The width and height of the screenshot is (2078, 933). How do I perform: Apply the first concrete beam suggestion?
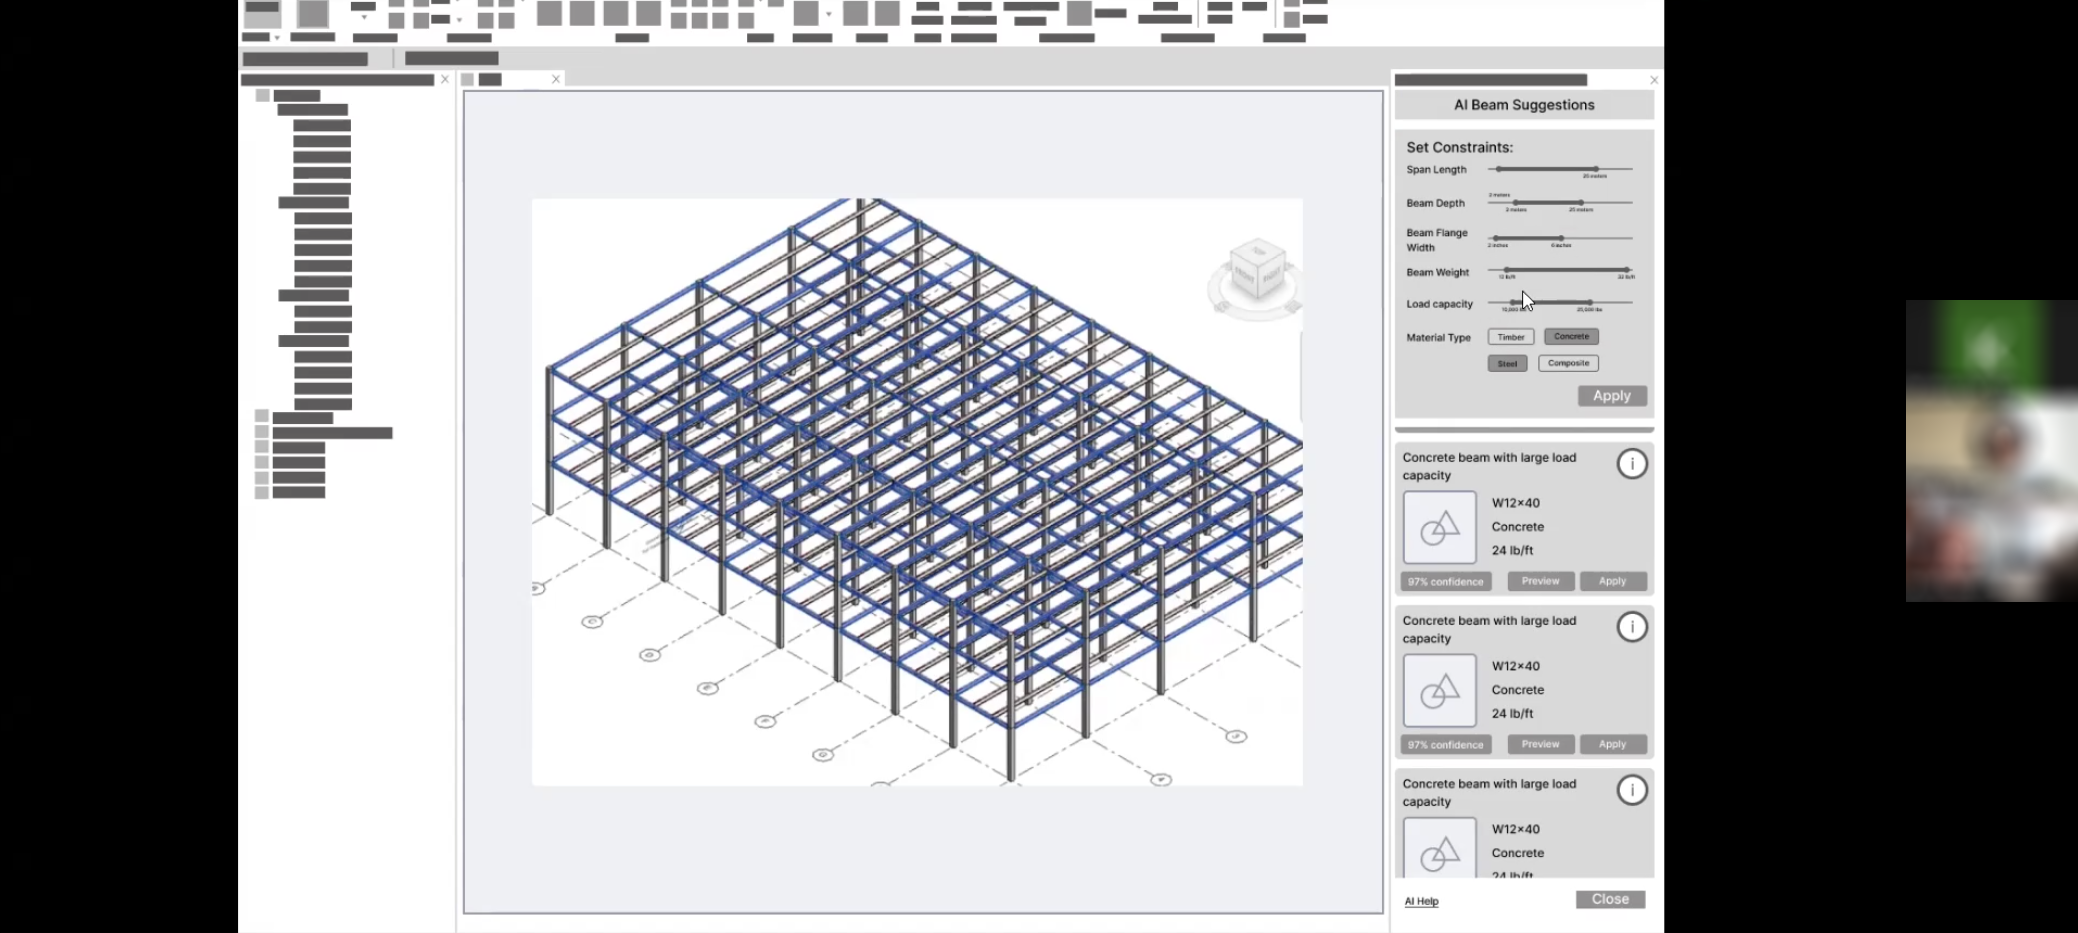point(1612,581)
